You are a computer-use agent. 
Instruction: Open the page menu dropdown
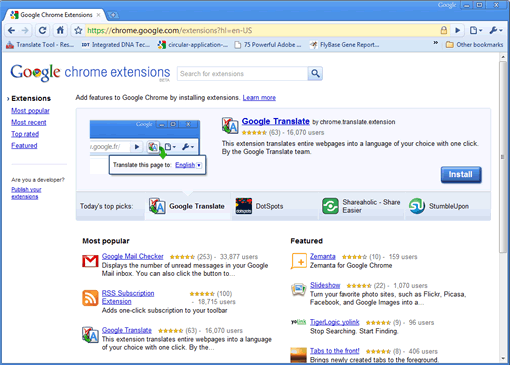[x=476, y=31]
